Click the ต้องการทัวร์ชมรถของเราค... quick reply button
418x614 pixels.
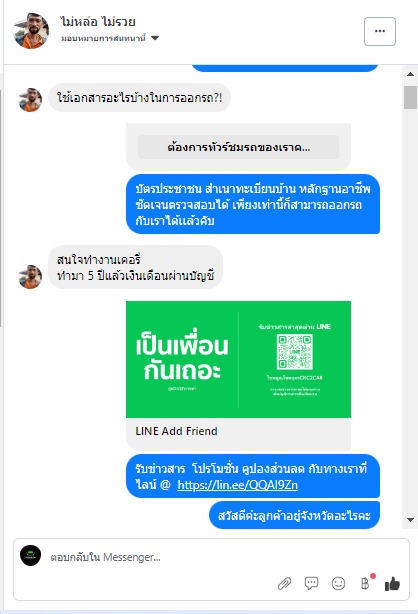(x=238, y=147)
